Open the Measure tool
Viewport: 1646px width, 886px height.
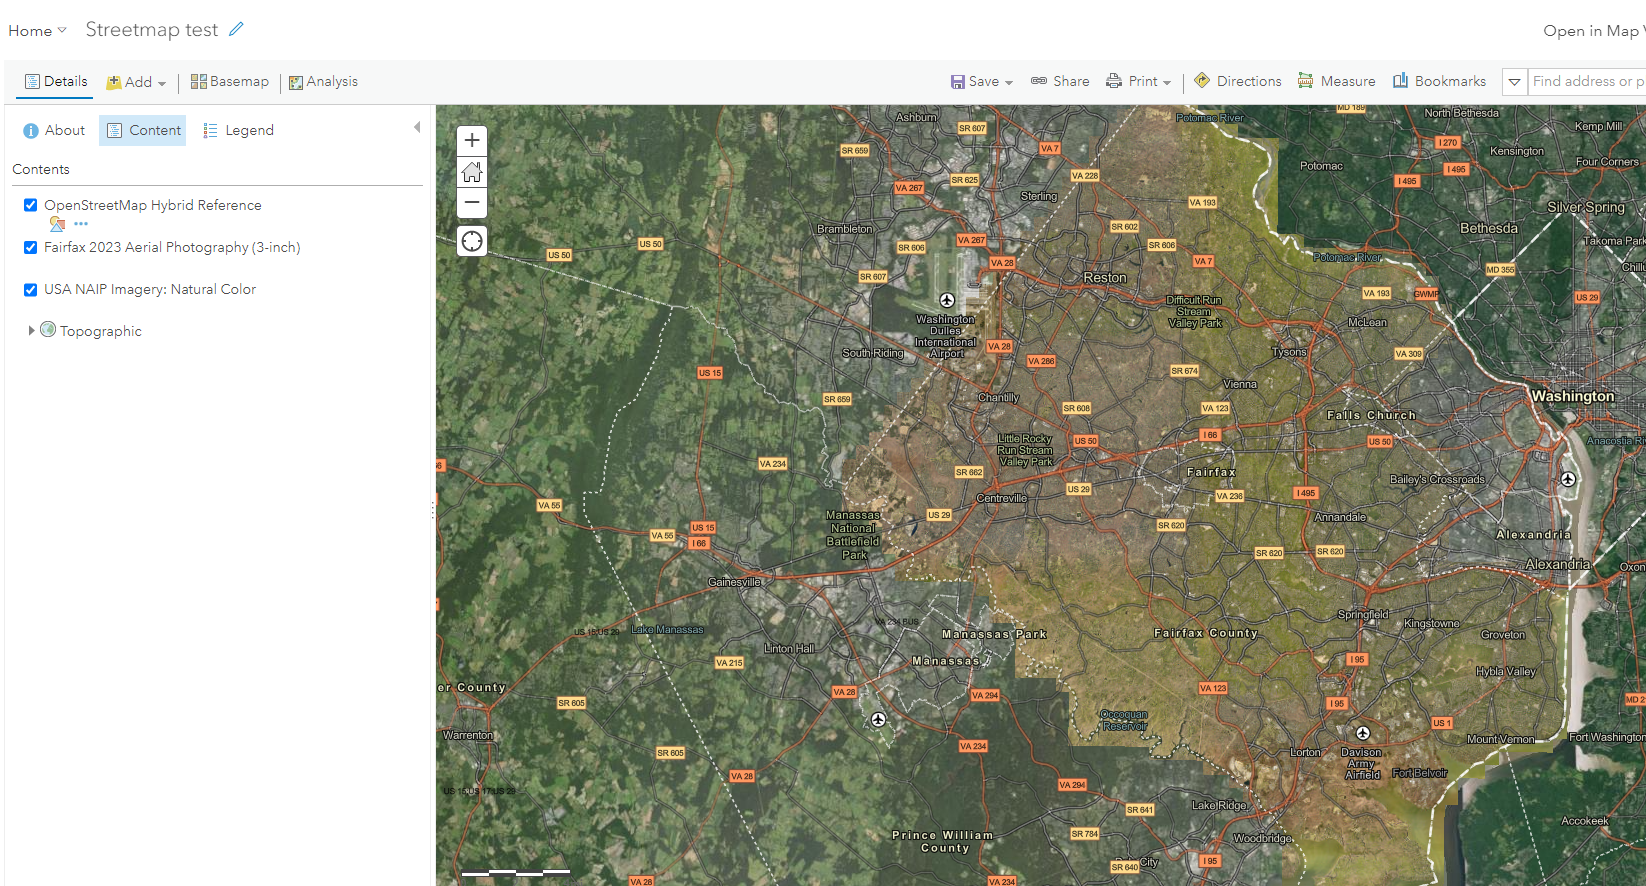1336,81
